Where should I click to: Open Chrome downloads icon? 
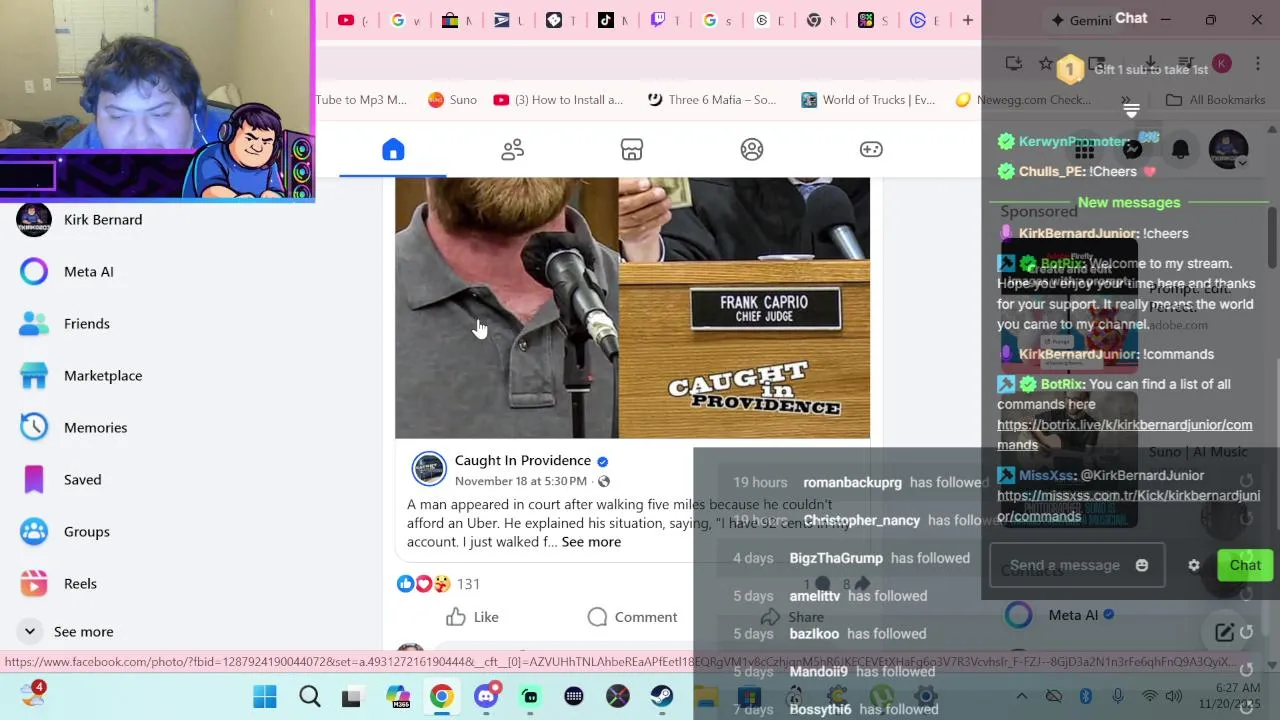pyautogui.click(x=1150, y=63)
